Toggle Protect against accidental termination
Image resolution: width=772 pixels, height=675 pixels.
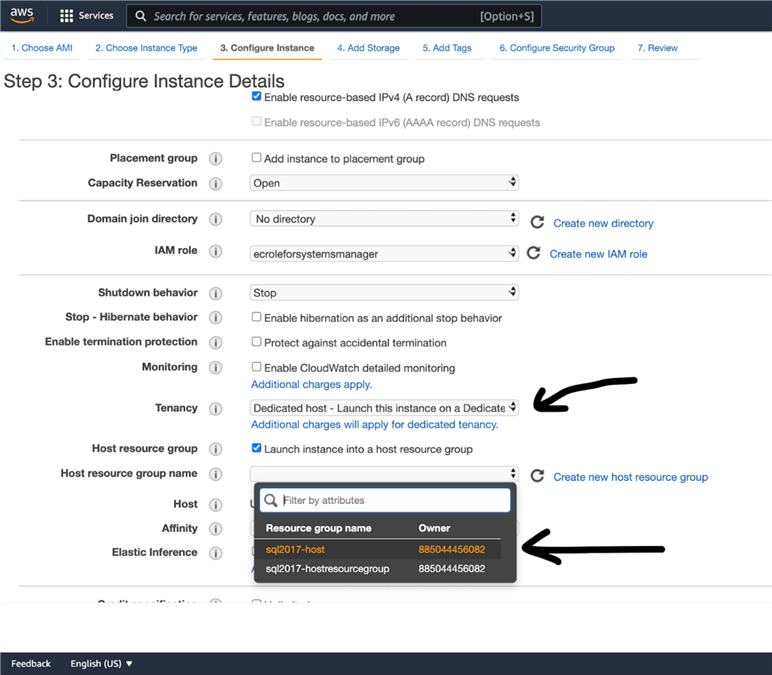click(257, 342)
